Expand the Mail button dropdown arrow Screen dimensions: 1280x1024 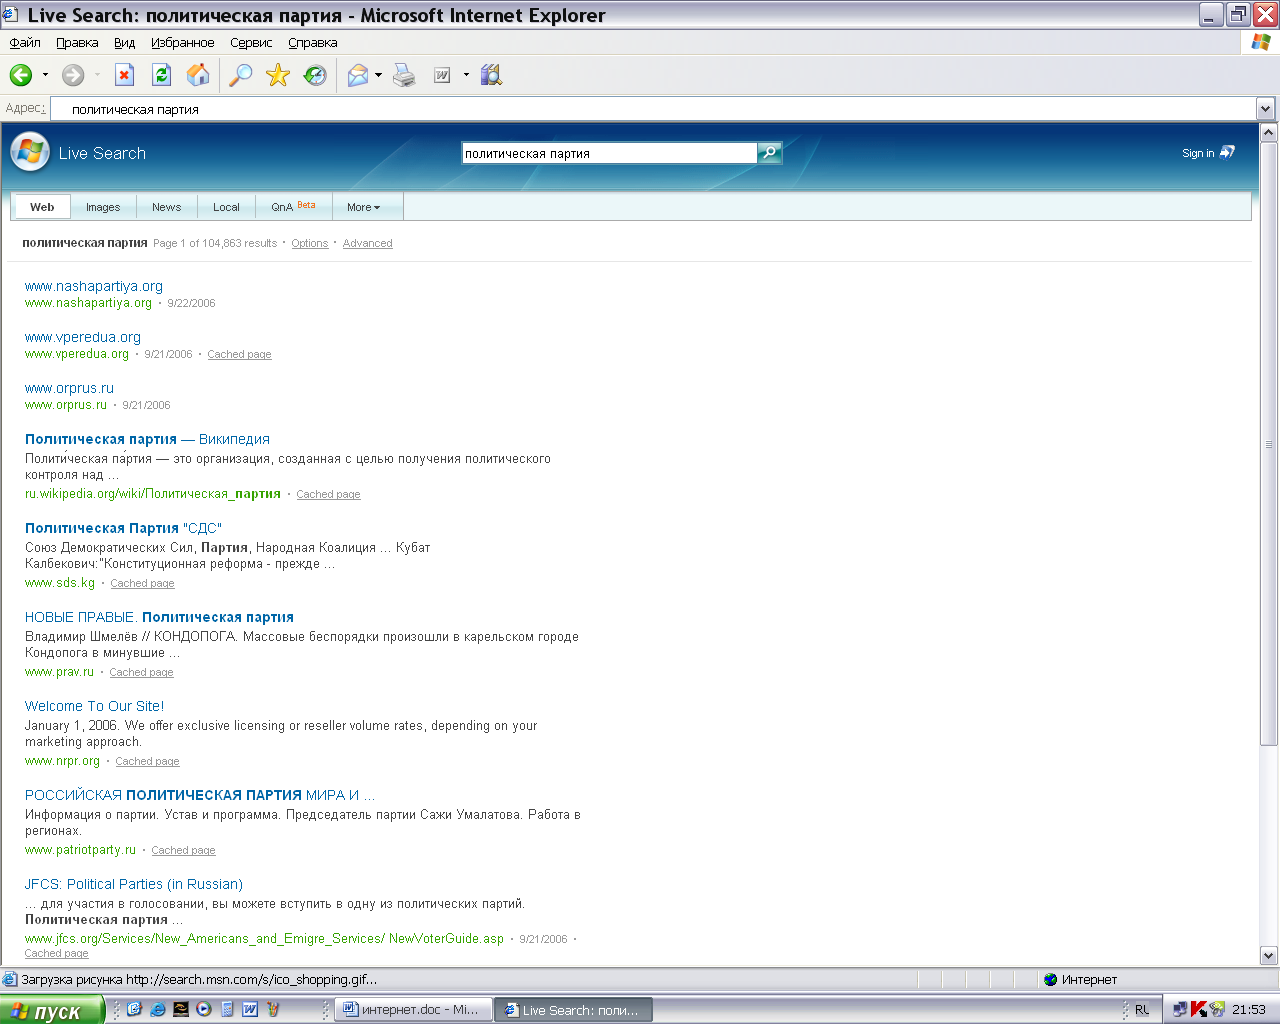(378, 75)
